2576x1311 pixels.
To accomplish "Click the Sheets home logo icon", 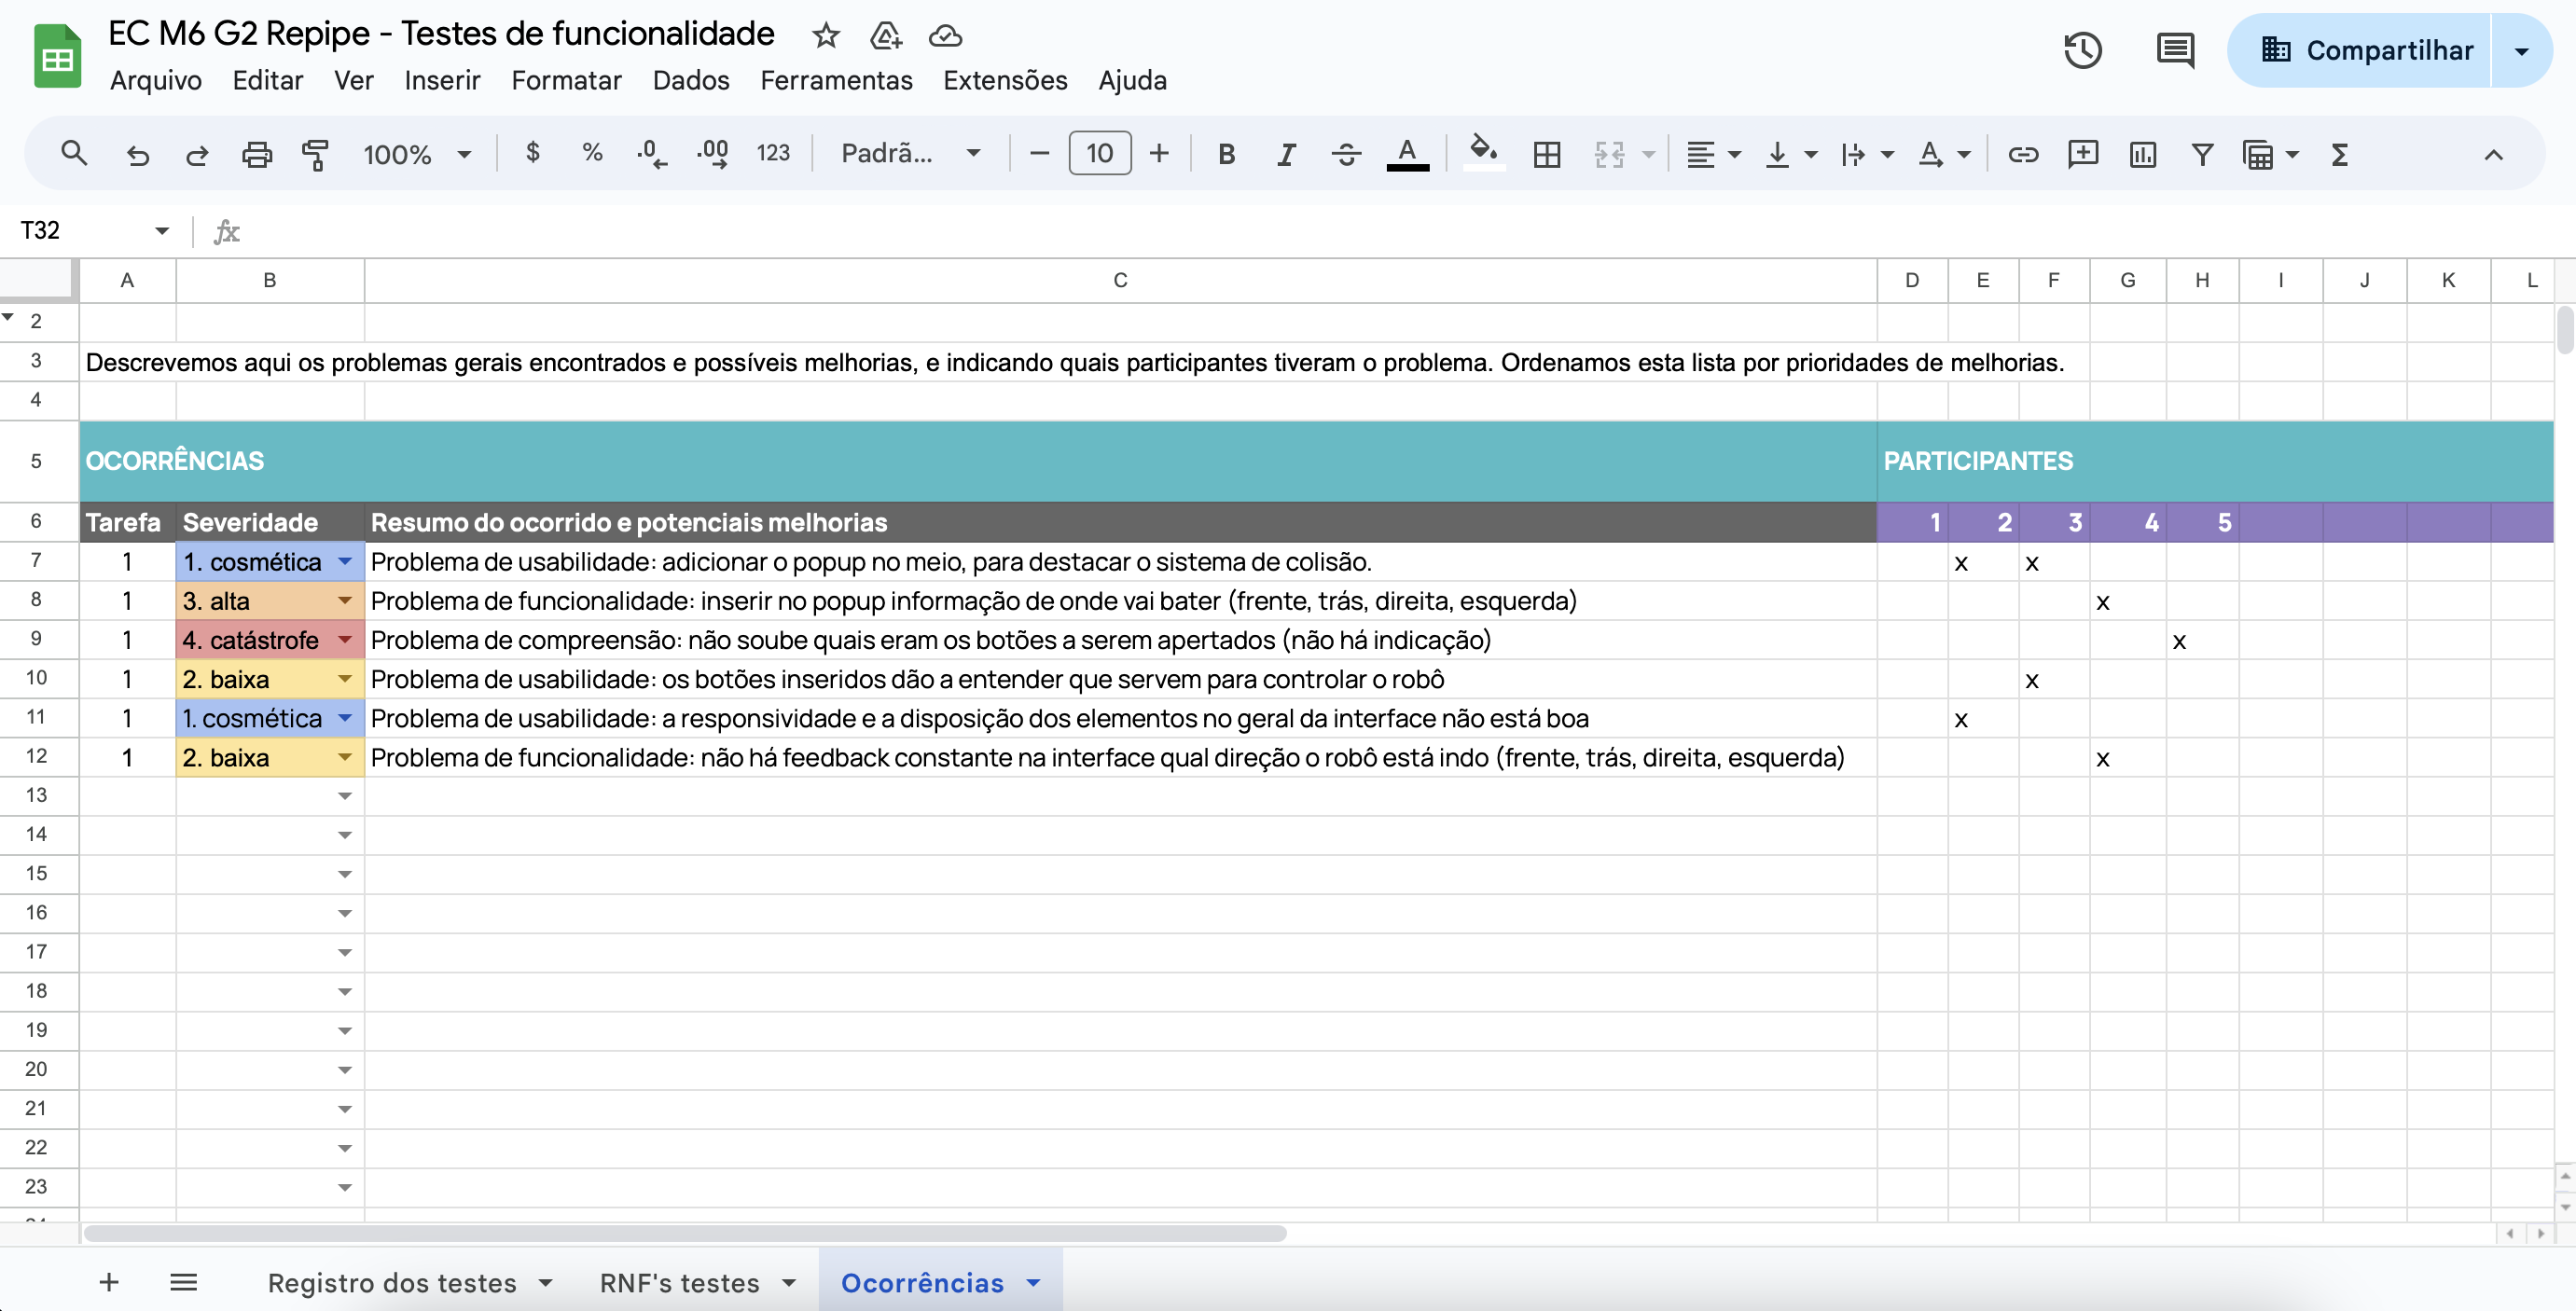I will pos(57,57).
